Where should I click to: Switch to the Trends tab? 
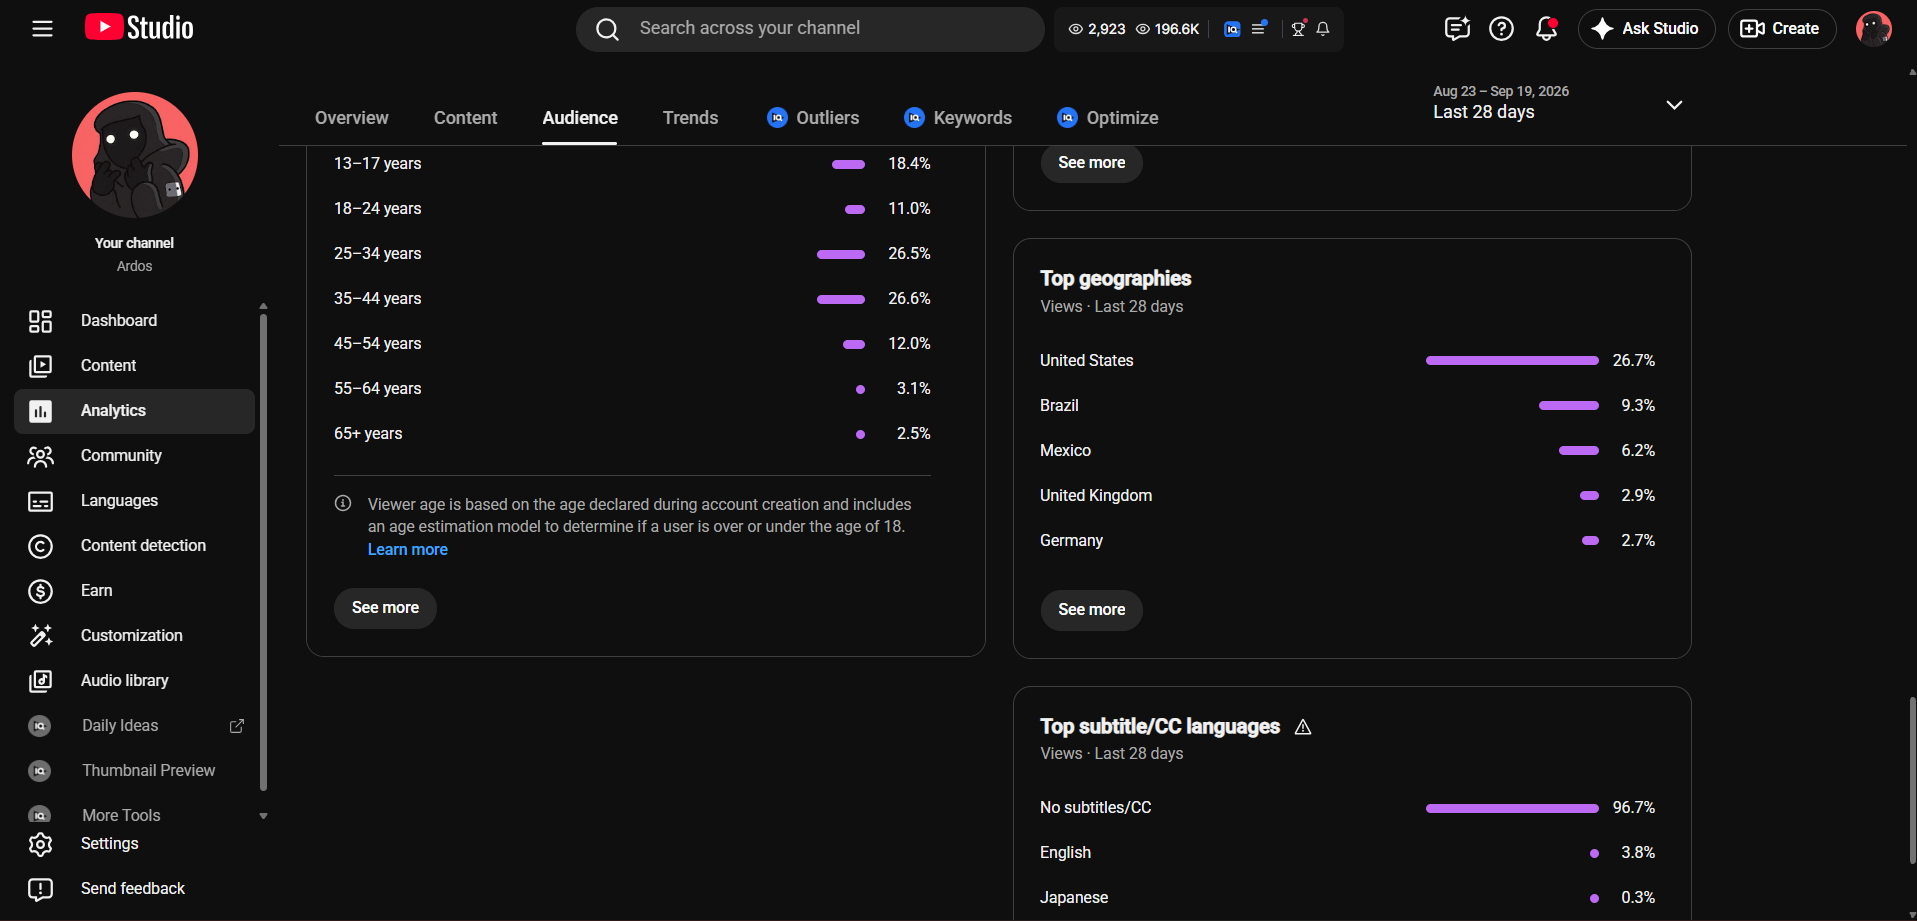tap(690, 118)
